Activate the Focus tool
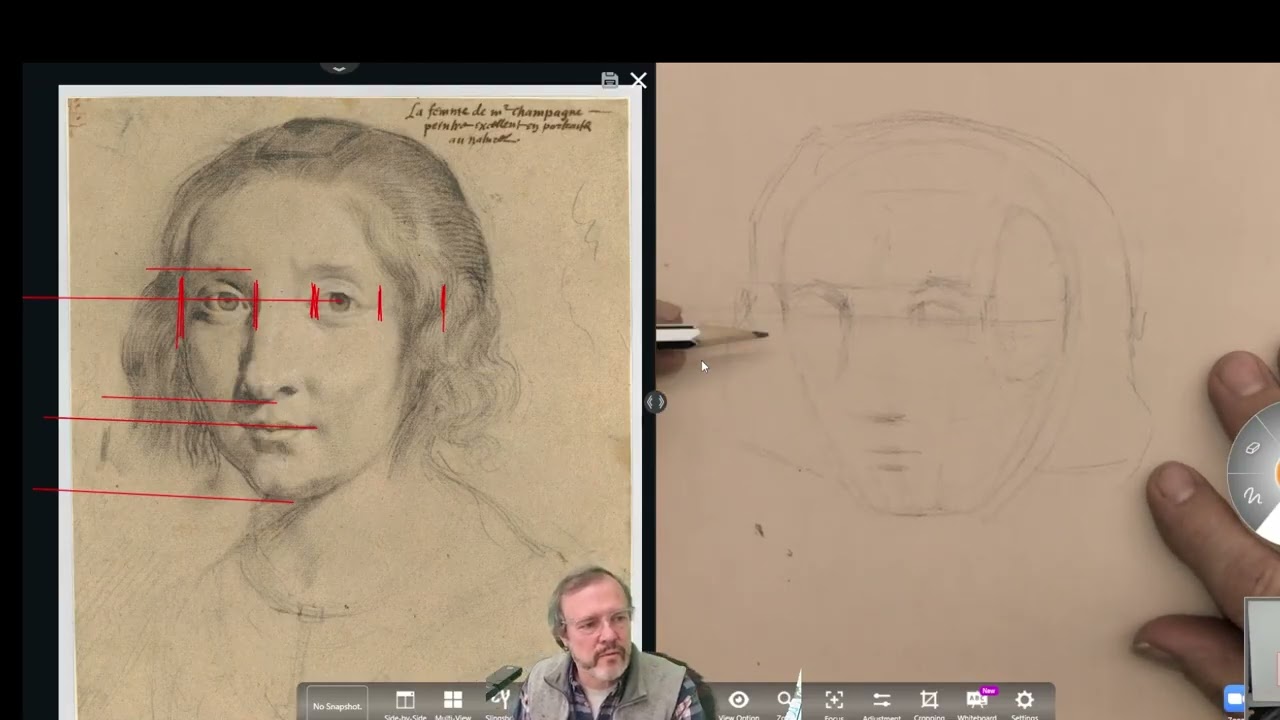The height and width of the screenshot is (720, 1280). (834, 703)
